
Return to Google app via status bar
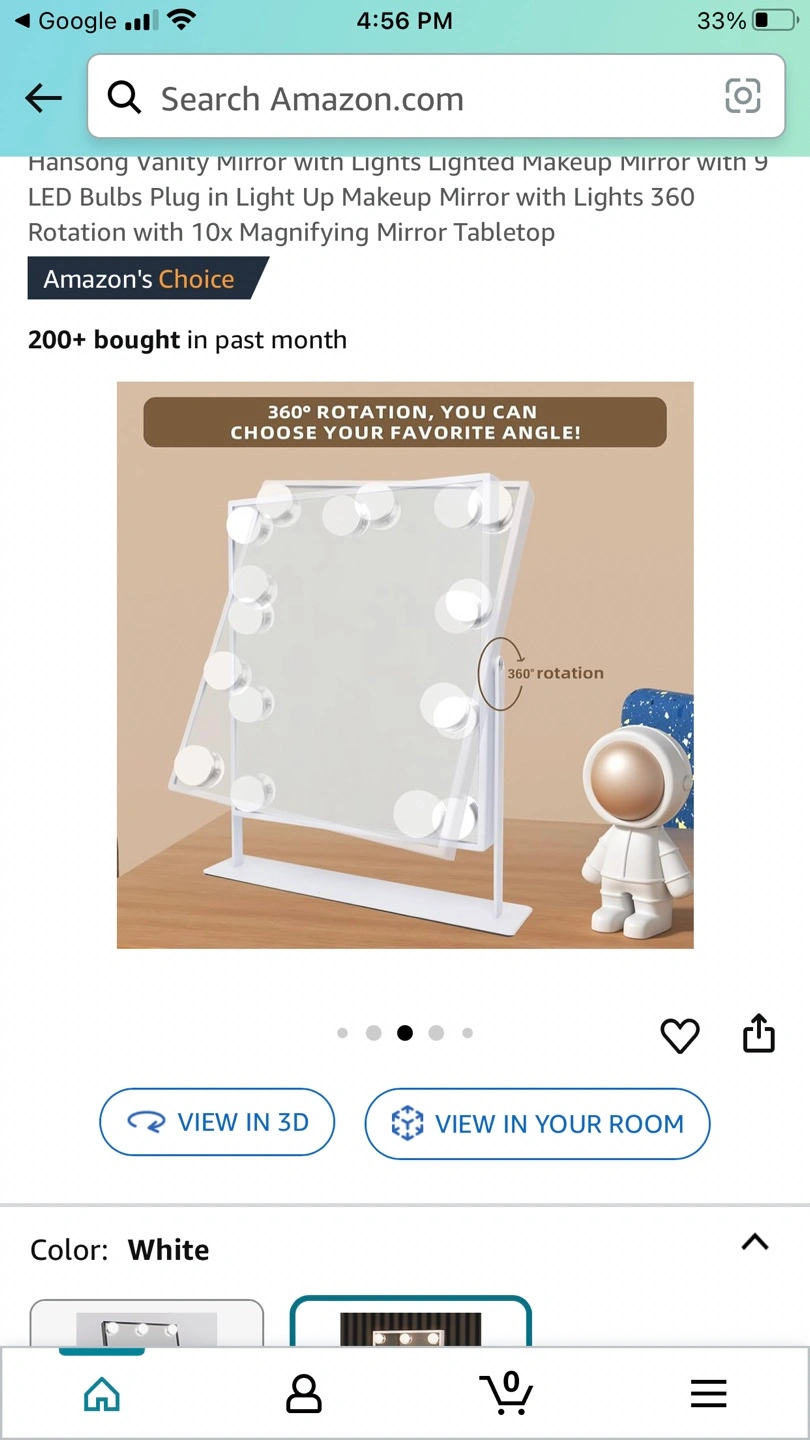[x=65, y=20]
